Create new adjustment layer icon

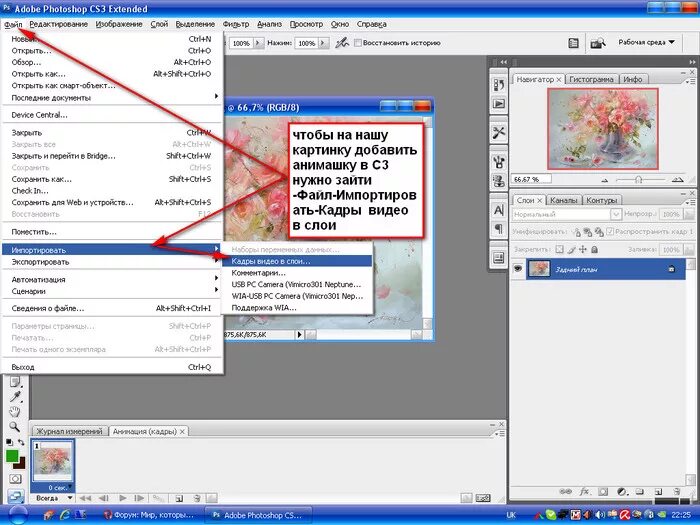(x=622, y=492)
